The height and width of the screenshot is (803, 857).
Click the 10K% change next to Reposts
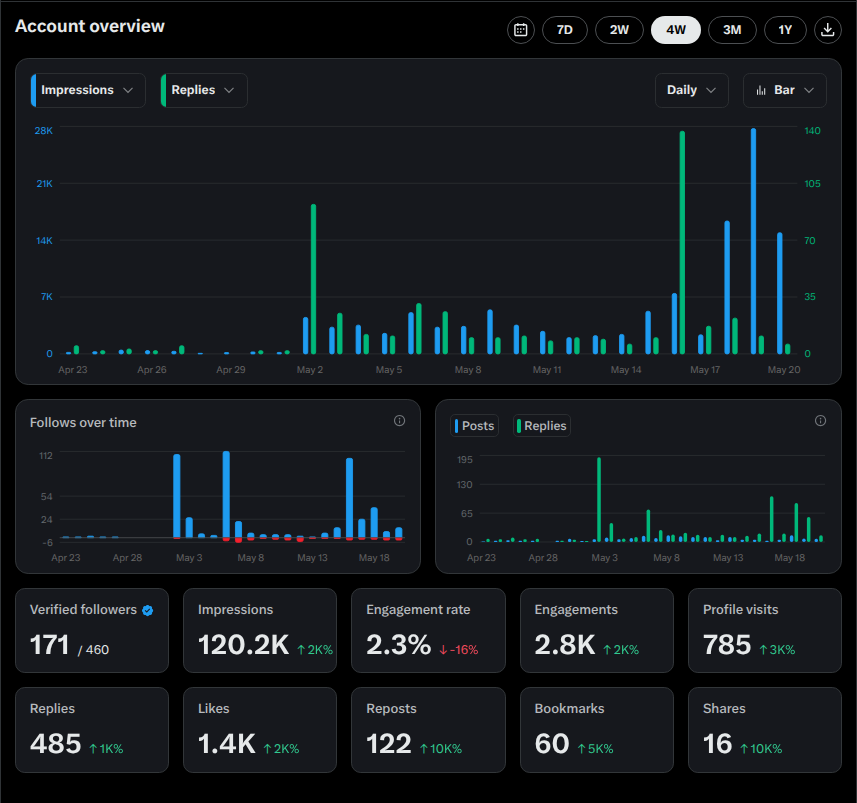tap(441, 749)
